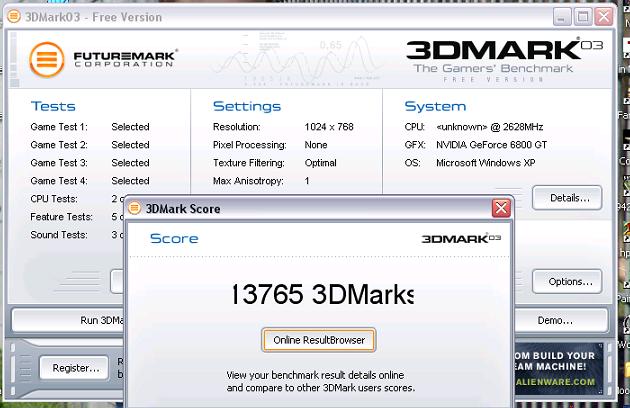Click the Futuremark orange logo icon
Viewport: 630px width, 408px height.
[47, 59]
